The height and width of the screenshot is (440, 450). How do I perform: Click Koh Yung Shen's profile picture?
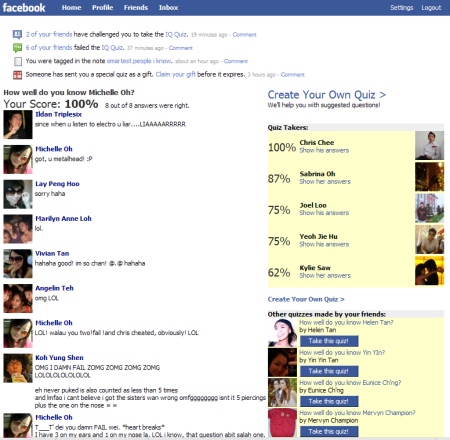[x=18, y=368]
